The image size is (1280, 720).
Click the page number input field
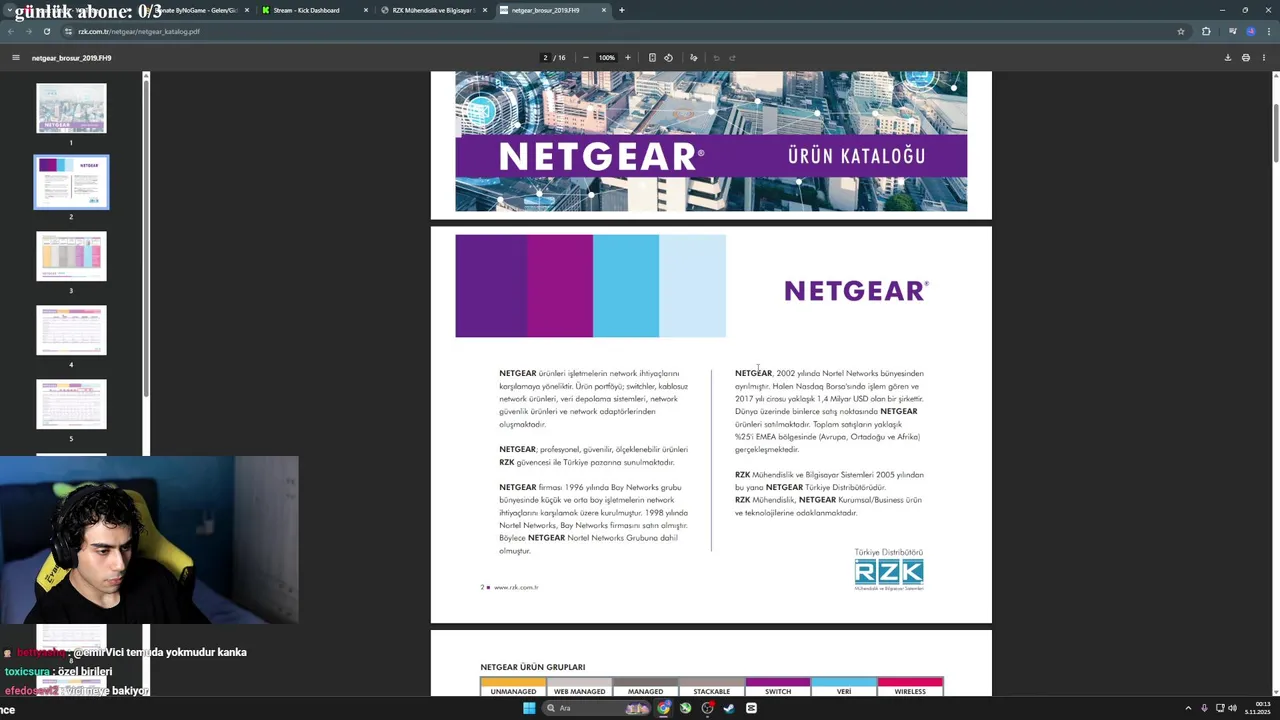546,58
